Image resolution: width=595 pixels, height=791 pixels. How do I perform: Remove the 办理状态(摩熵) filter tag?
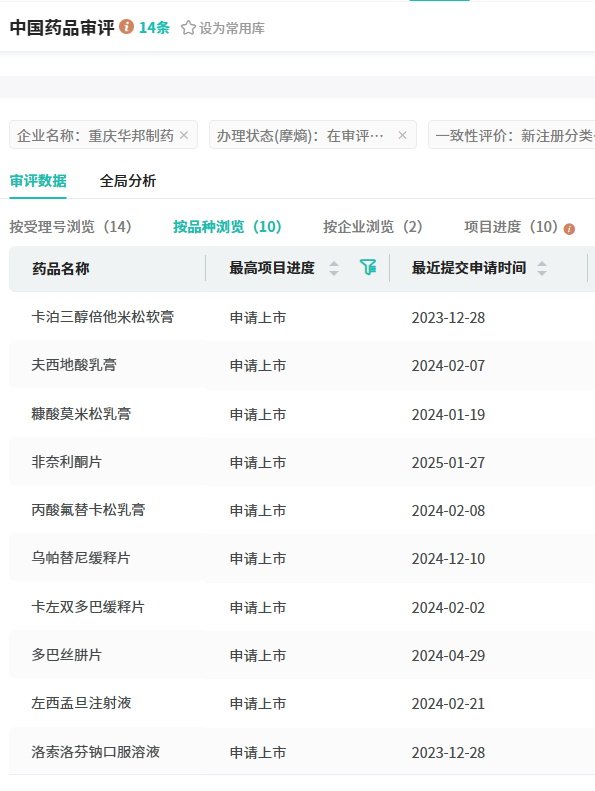pyautogui.click(x=402, y=135)
